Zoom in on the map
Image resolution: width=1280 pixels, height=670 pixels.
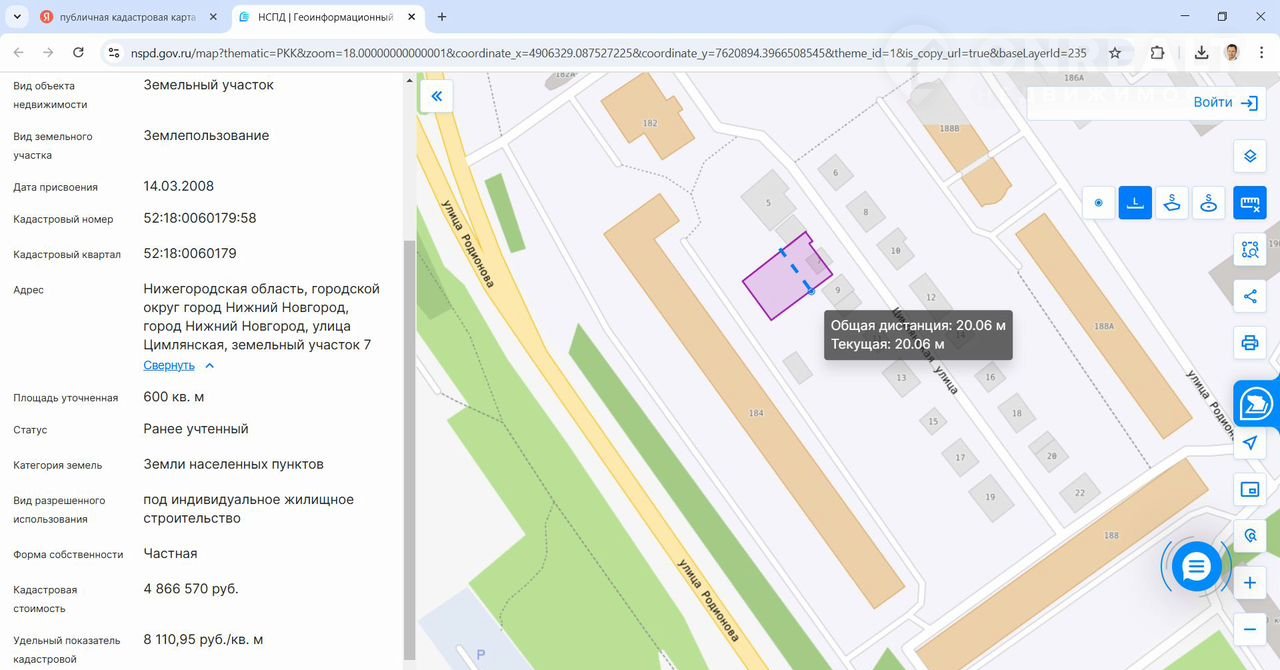tap(1249, 583)
